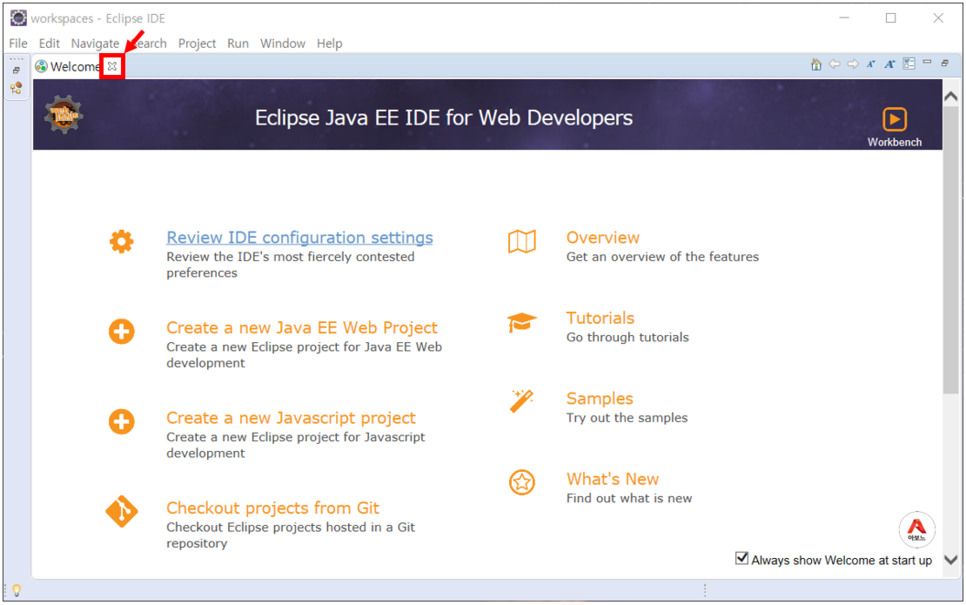Open the Help menu
The height and width of the screenshot is (605, 966).
pos(330,44)
